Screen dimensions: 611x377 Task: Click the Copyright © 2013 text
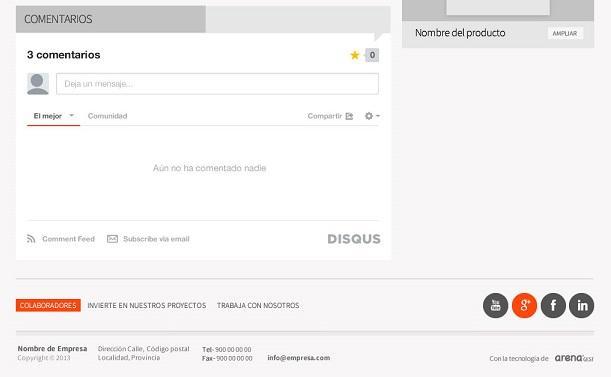(44, 358)
